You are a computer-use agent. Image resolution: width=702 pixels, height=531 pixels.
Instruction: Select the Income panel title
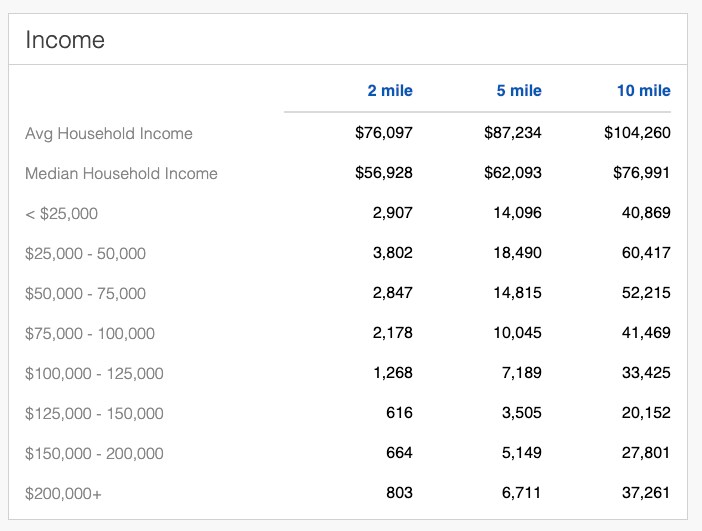coord(65,40)
